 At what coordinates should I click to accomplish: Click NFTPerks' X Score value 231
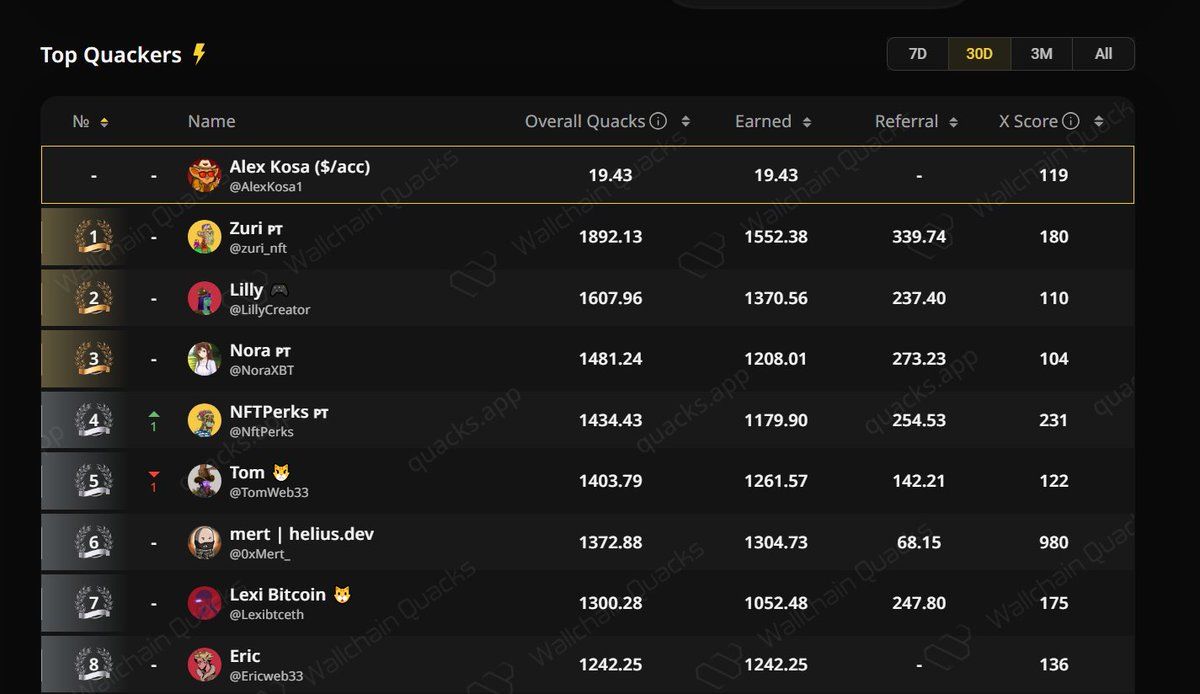click(1054, 420)
